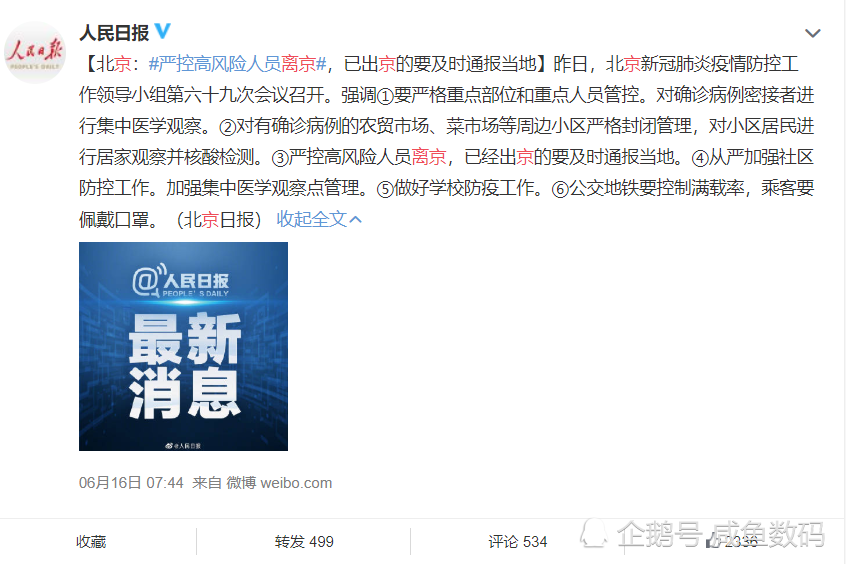Click the penguin logo in the watermark

pyautogui.click(x=594, y=534)
